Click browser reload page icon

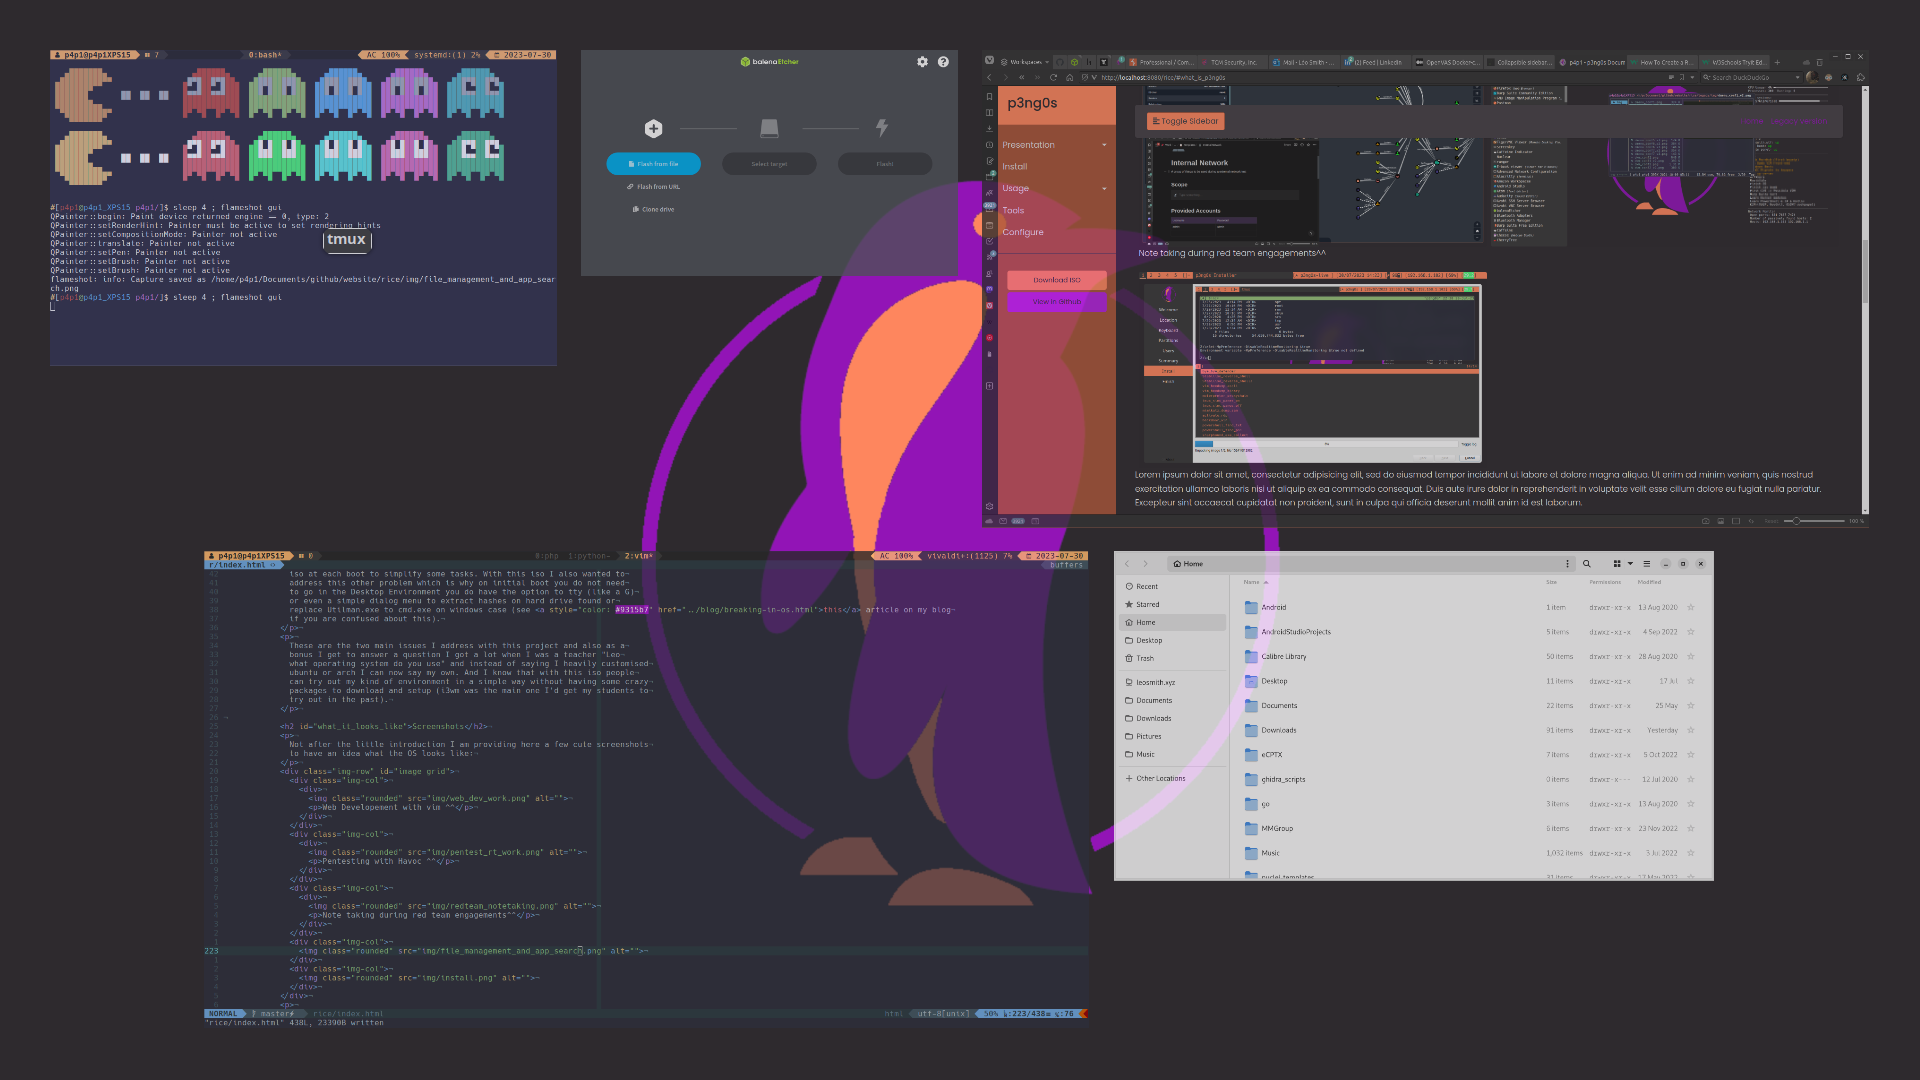click(x=1053, y=77)
